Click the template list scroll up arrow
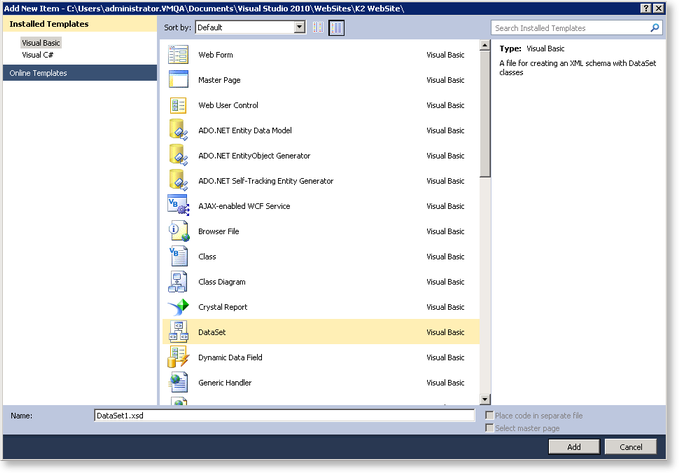Viewport: 679px width, 473px height. [x=485, y=45]
